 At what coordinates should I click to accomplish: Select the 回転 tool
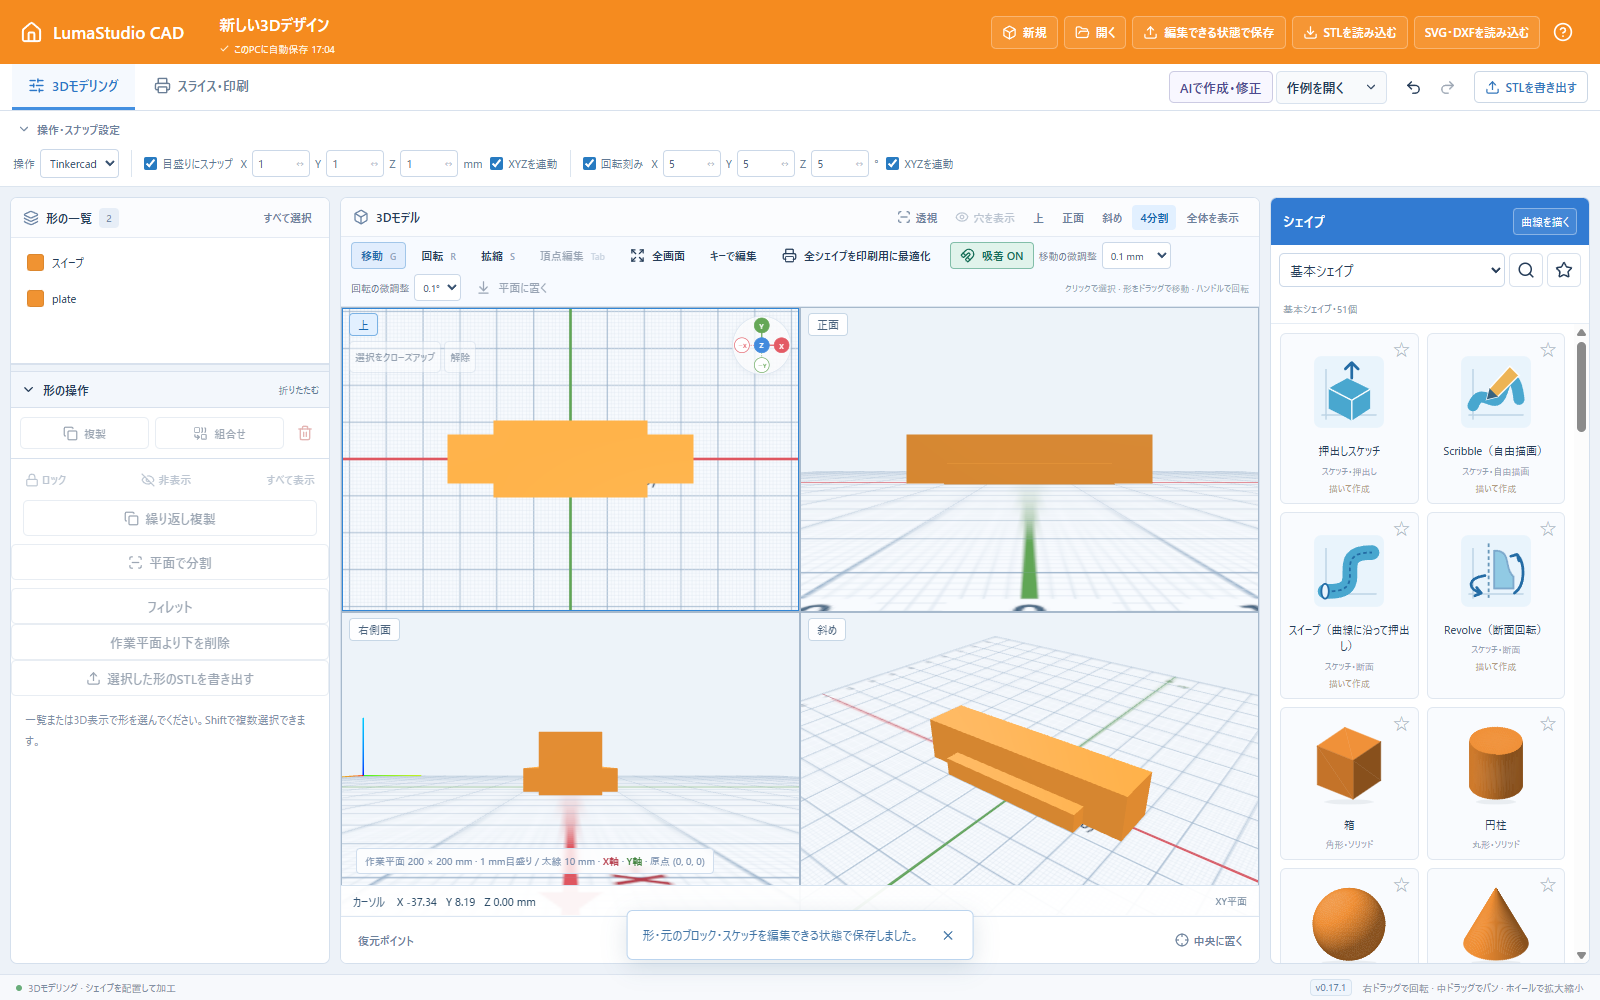tap(439, 256)
